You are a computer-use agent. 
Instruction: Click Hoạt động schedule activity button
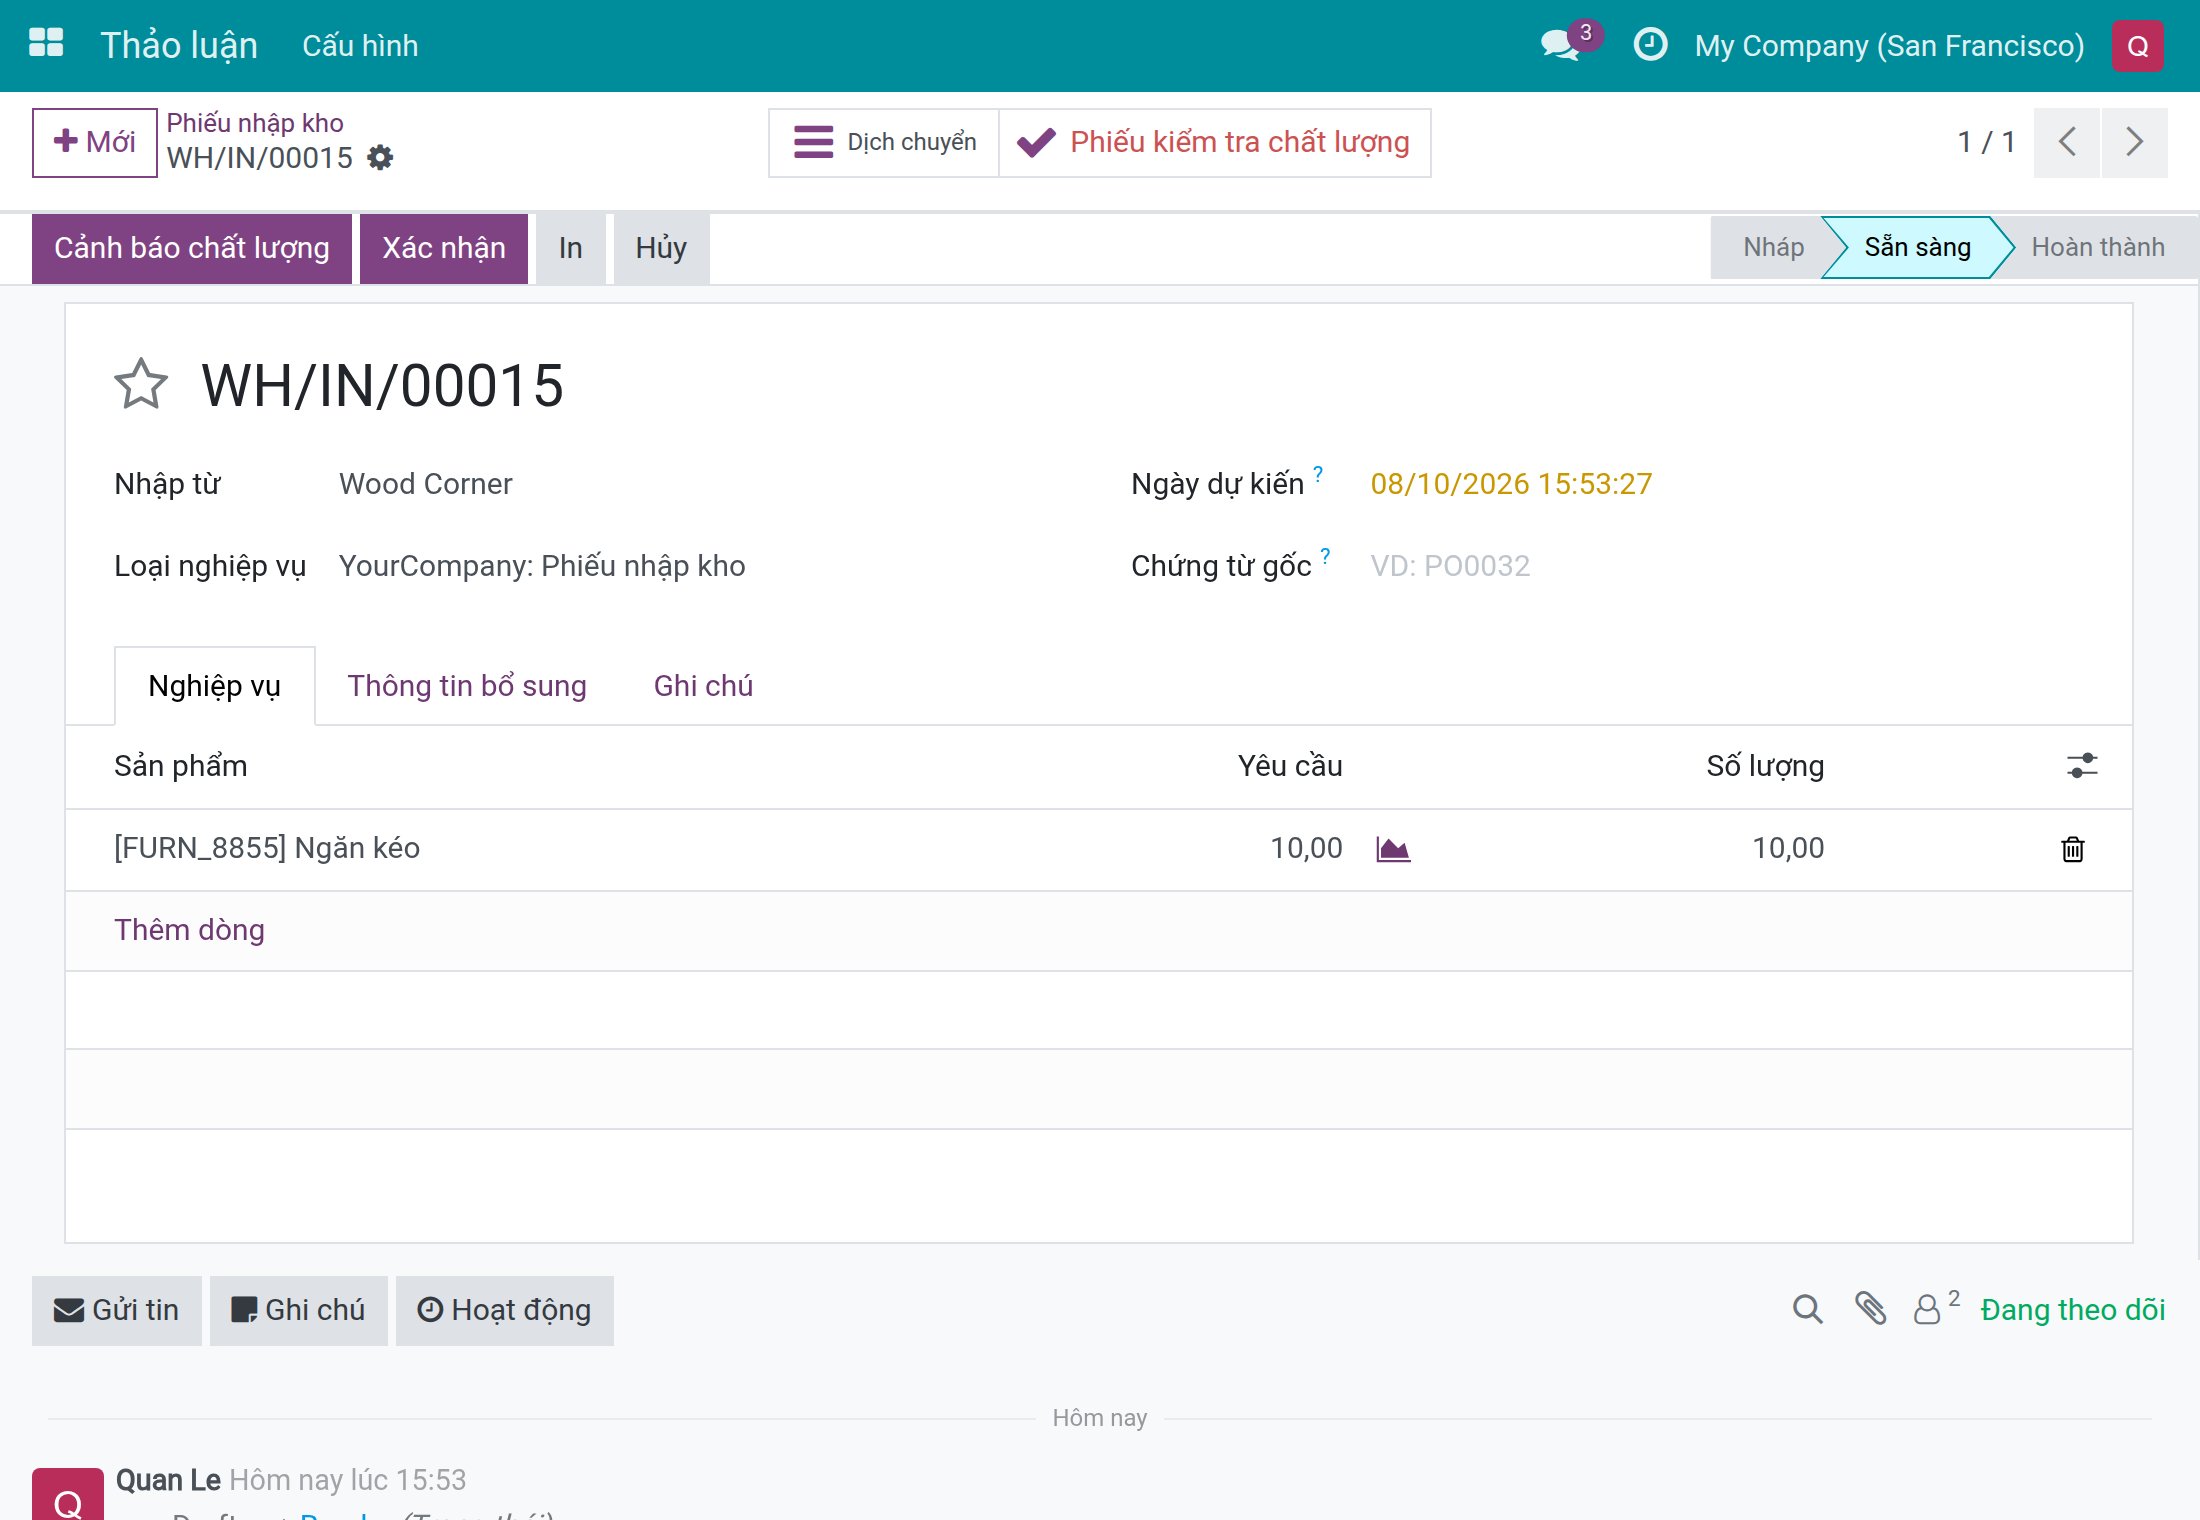(505, 1310)
